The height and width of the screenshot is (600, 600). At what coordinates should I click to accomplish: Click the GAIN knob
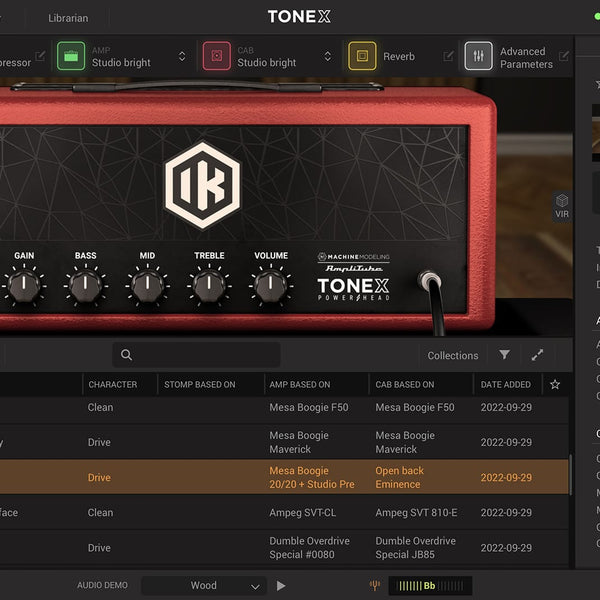pyautogui.click(x=24, y=285)
